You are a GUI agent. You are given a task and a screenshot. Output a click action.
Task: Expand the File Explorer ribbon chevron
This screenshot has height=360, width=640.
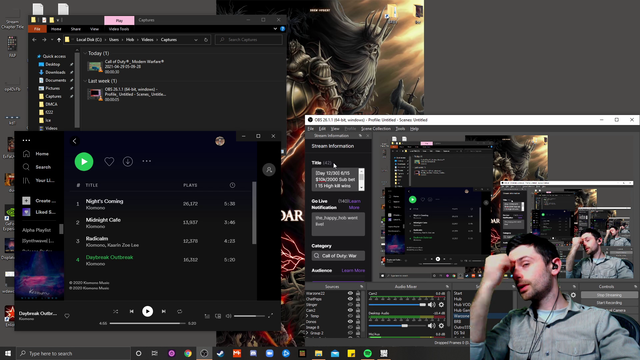(275, 29)
